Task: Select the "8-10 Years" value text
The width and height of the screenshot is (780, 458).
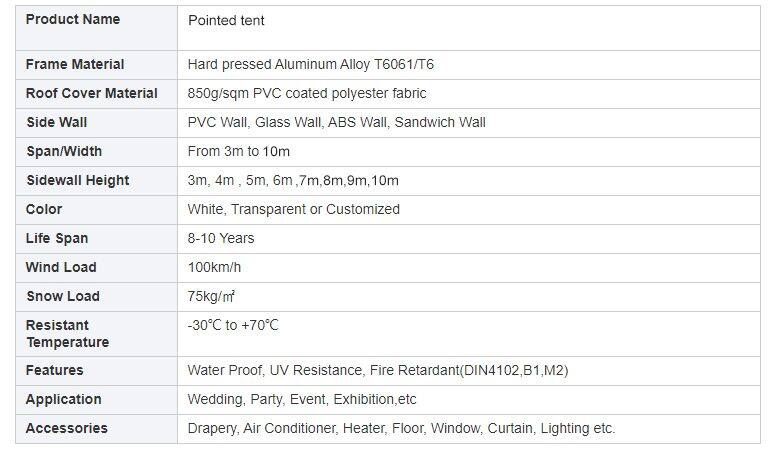Action: pyautogui.click(x=221, y=238)
